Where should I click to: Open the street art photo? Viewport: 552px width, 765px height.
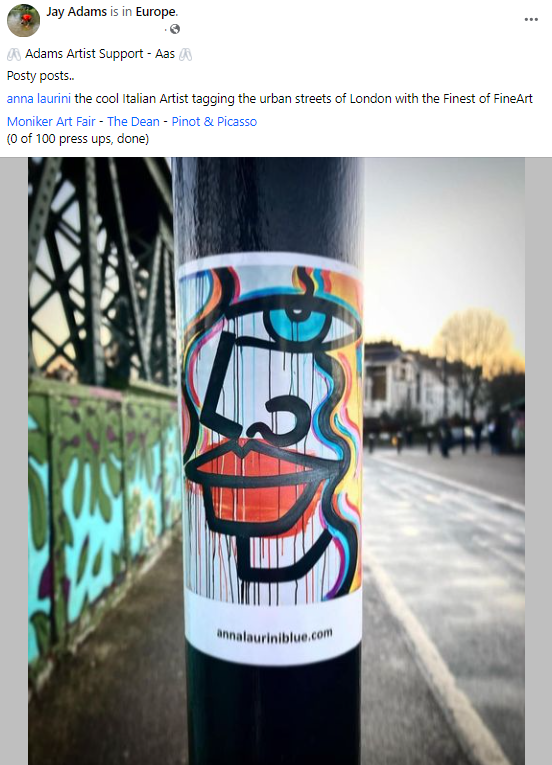276,461
